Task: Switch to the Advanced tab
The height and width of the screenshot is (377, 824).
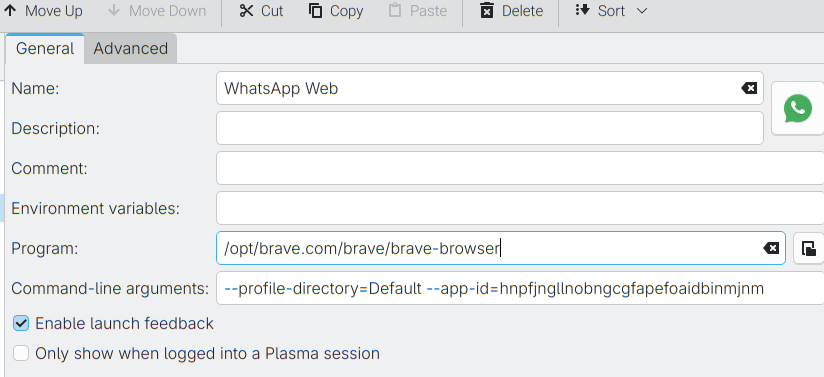Action: (130, 48)
